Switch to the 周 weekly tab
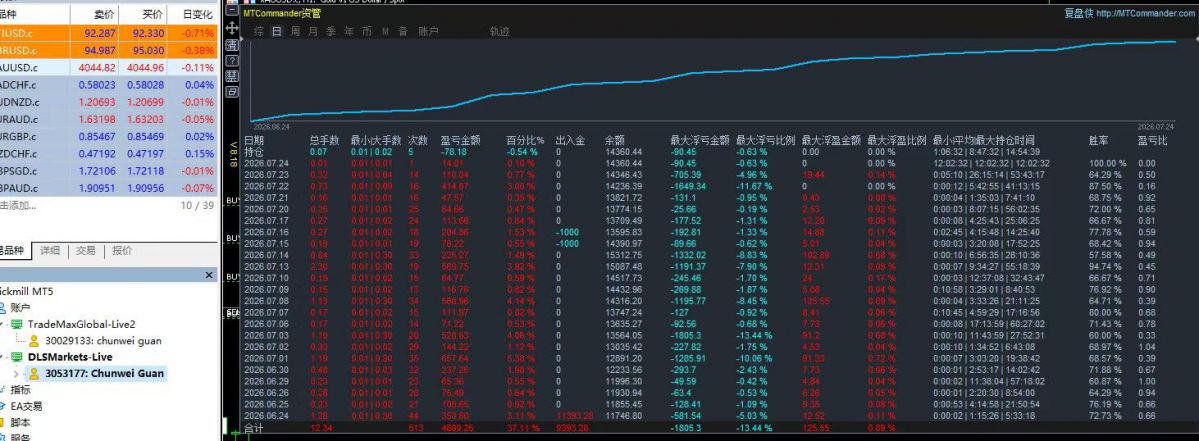The width and height of the screenshot is (1199, 441). (x=295, y=31)
